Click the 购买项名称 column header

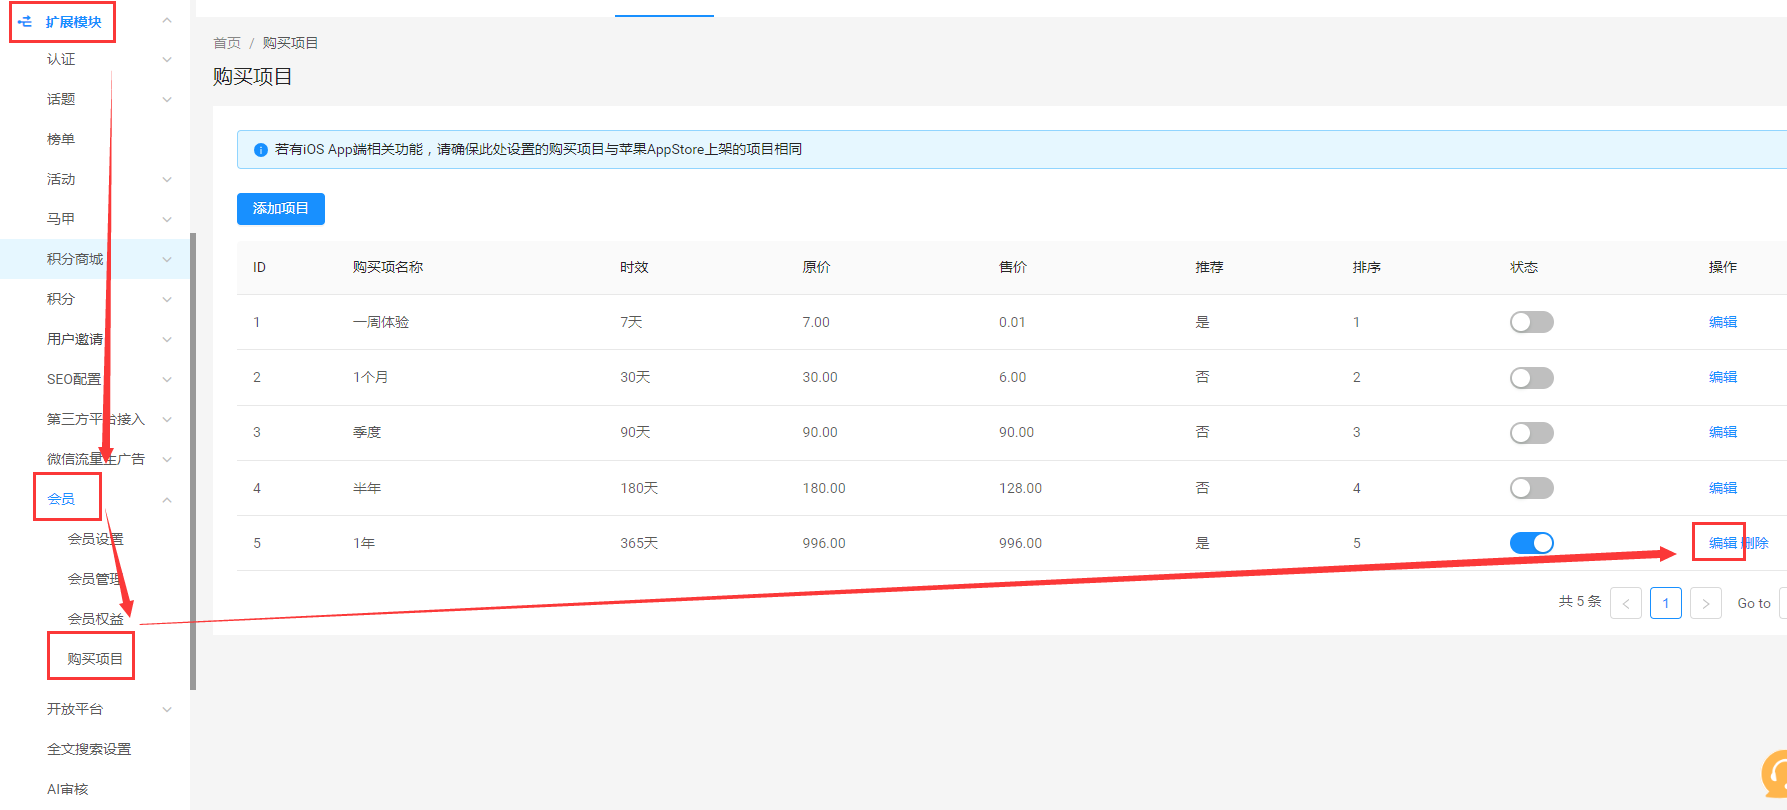coord(388,267)
